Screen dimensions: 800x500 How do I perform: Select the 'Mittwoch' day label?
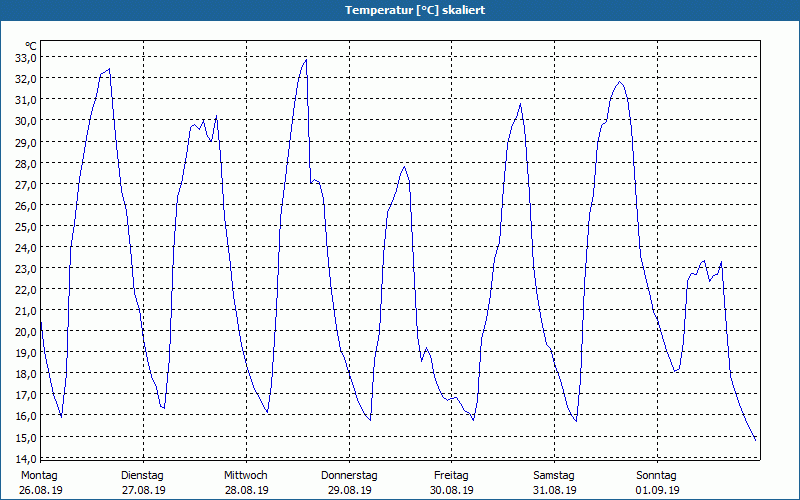245,476
